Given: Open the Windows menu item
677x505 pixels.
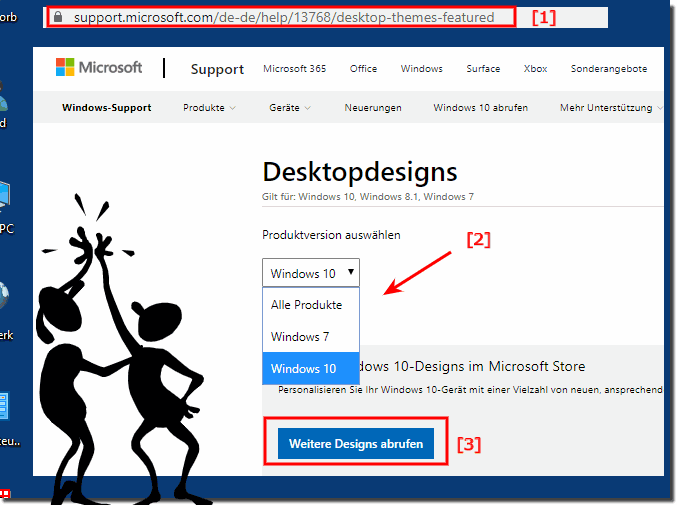Looking at the screenshot, I should pos(421,69).
